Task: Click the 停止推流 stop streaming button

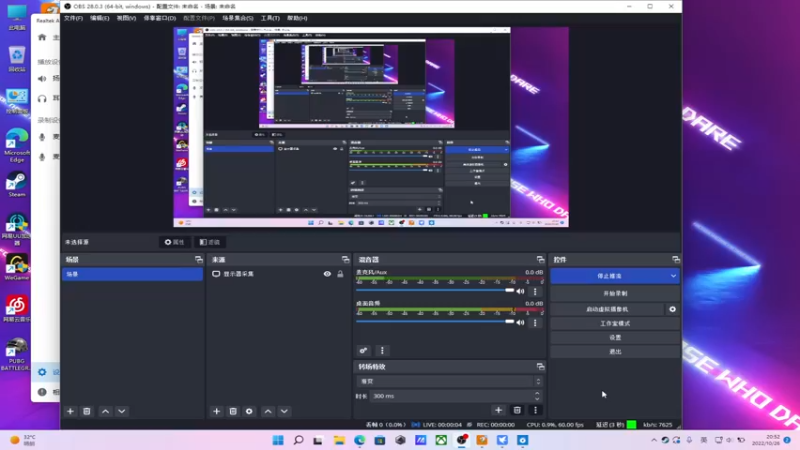Action: tap(609, 276)
